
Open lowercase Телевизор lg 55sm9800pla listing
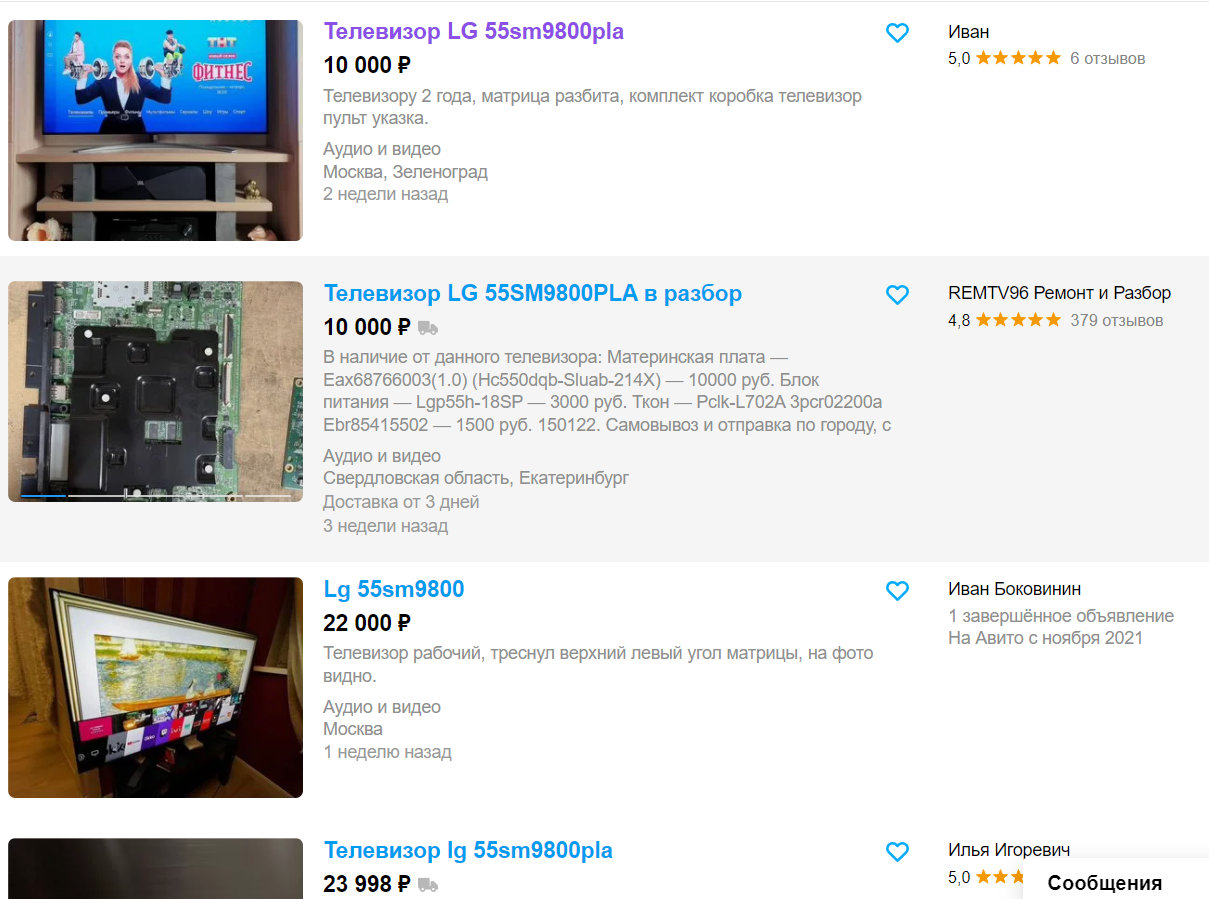(x=468, y=850)
